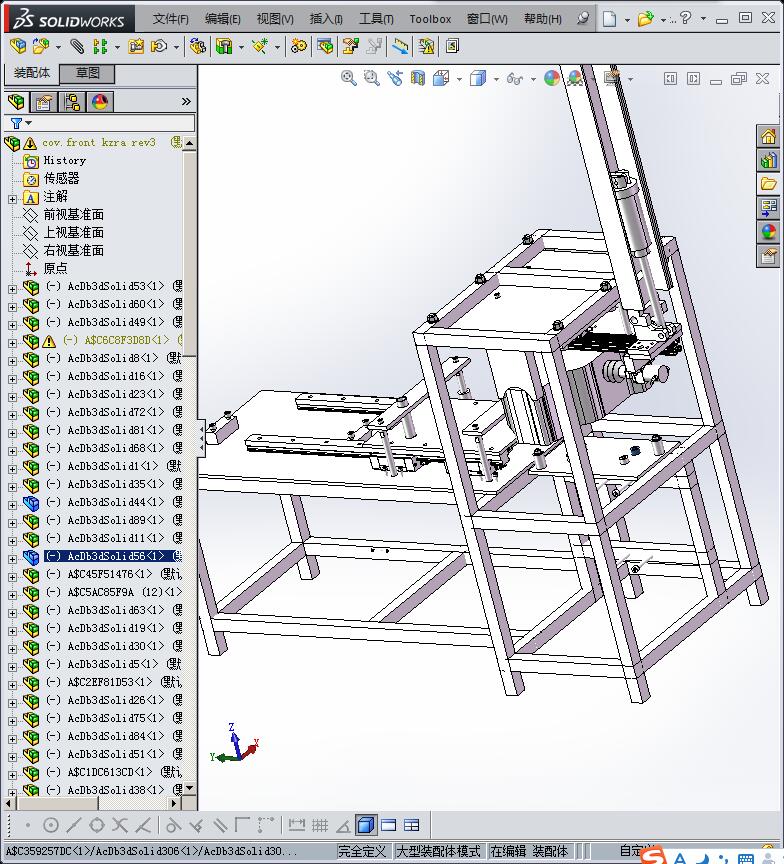Click the Interference Detection icon

(401, 46)
